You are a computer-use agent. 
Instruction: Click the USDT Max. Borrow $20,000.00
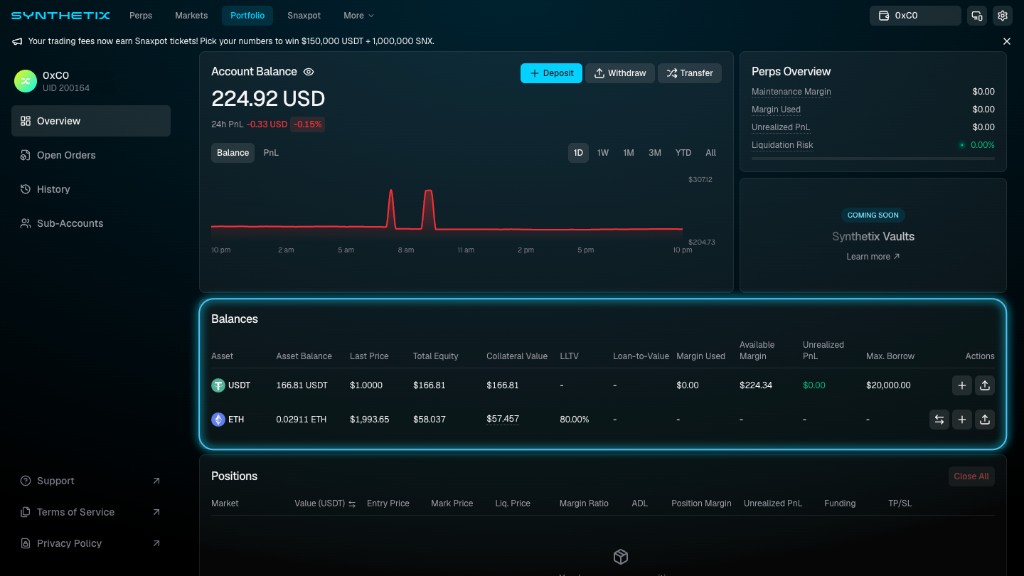pyautogui.click(x=888, y=385)
